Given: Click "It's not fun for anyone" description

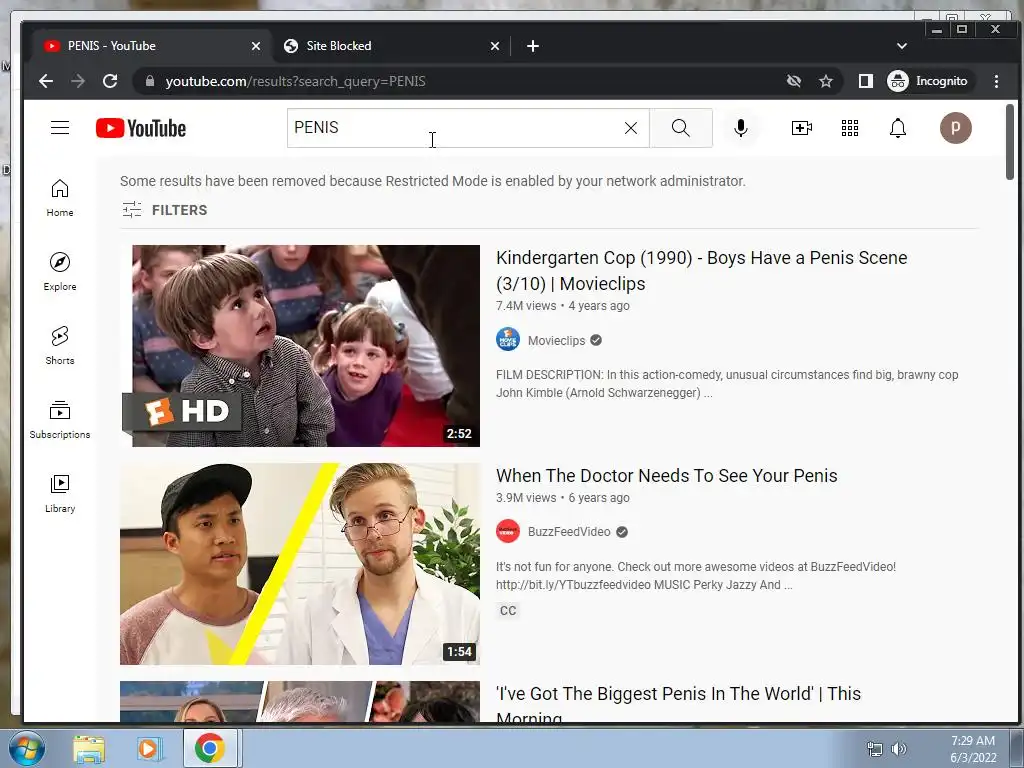Looking at the screenshot, I should (696, 575).
